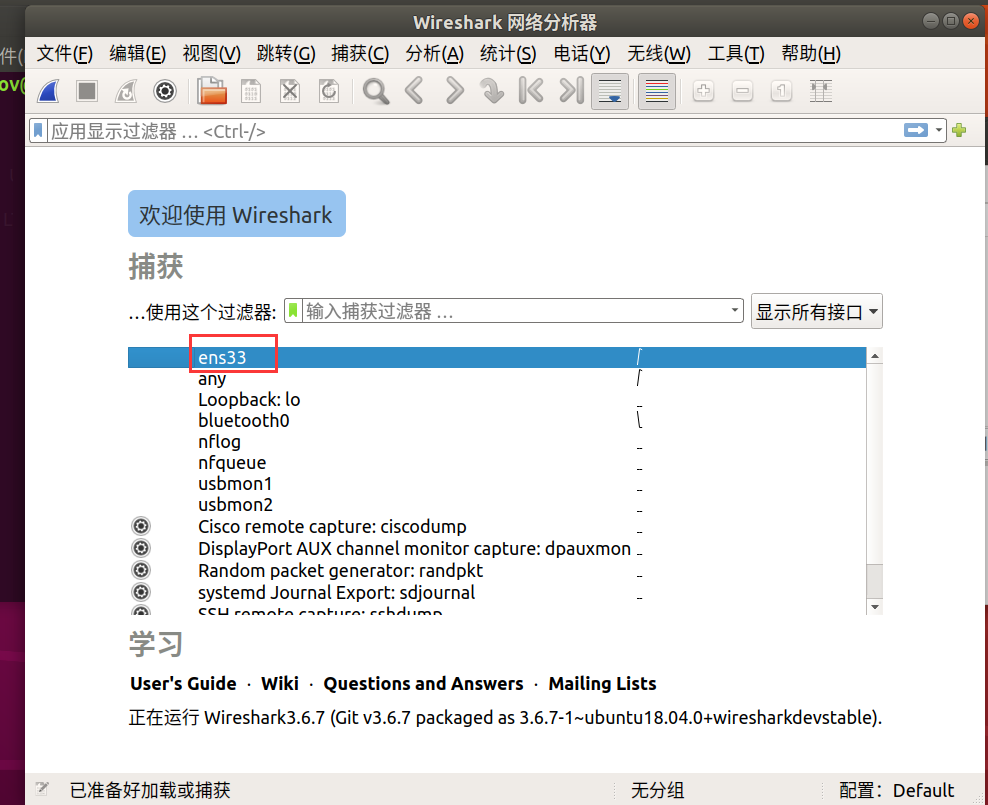Select the nfqueue interface
The width and height of the screenshot is (988, 805).
point(497,462)
